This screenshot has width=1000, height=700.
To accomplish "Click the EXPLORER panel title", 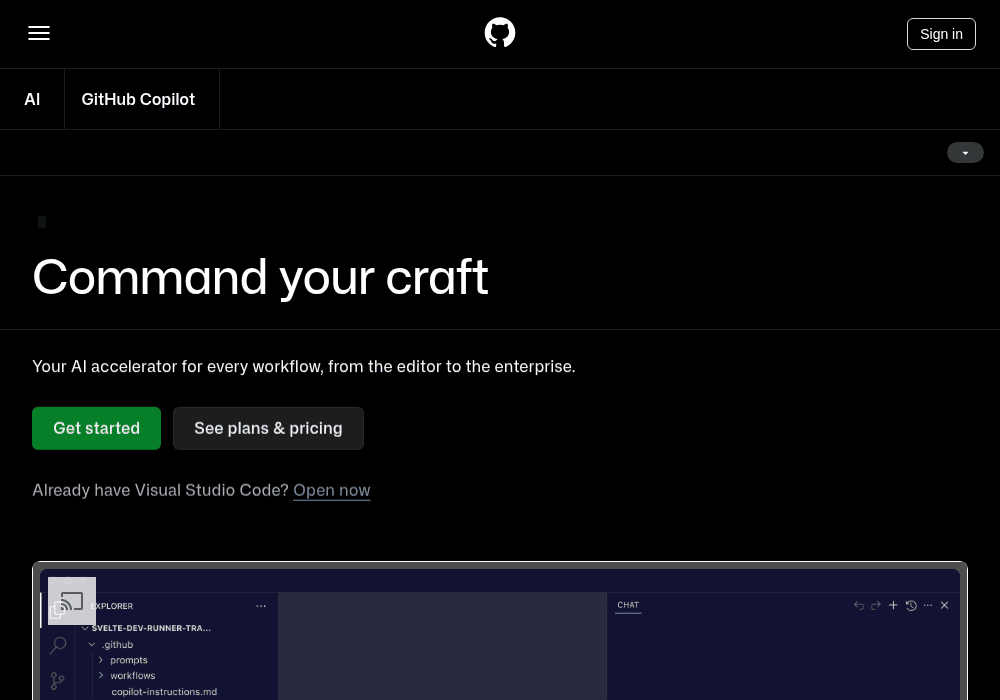I will (x=112, y=606).
